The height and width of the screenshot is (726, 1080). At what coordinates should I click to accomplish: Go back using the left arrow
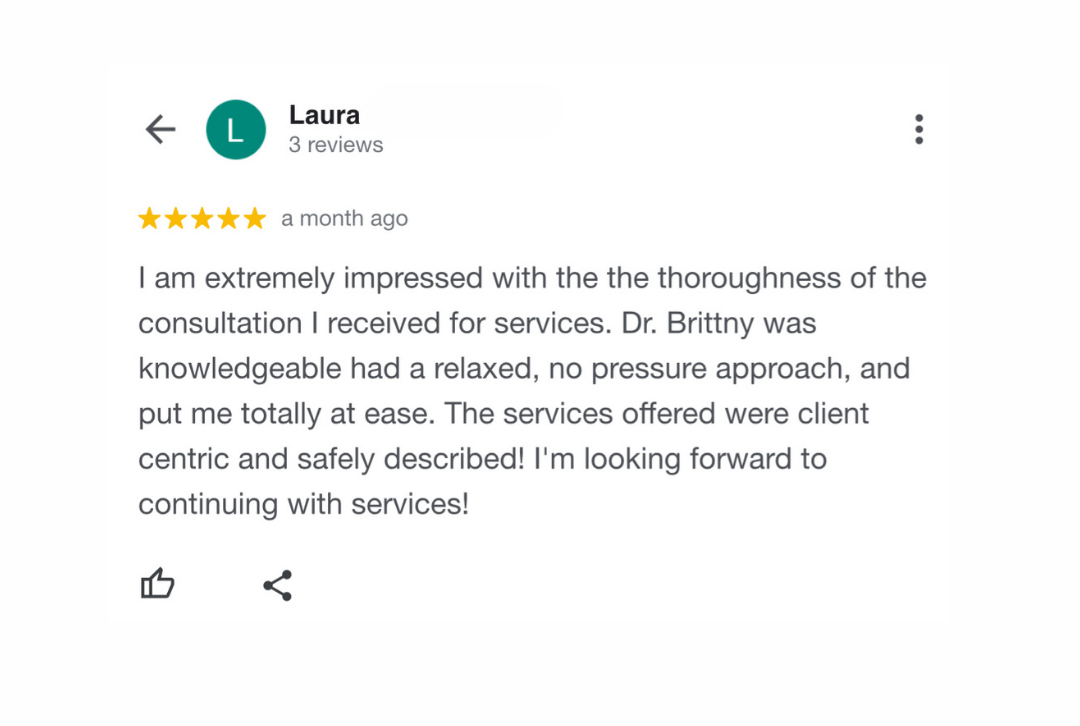160,129
